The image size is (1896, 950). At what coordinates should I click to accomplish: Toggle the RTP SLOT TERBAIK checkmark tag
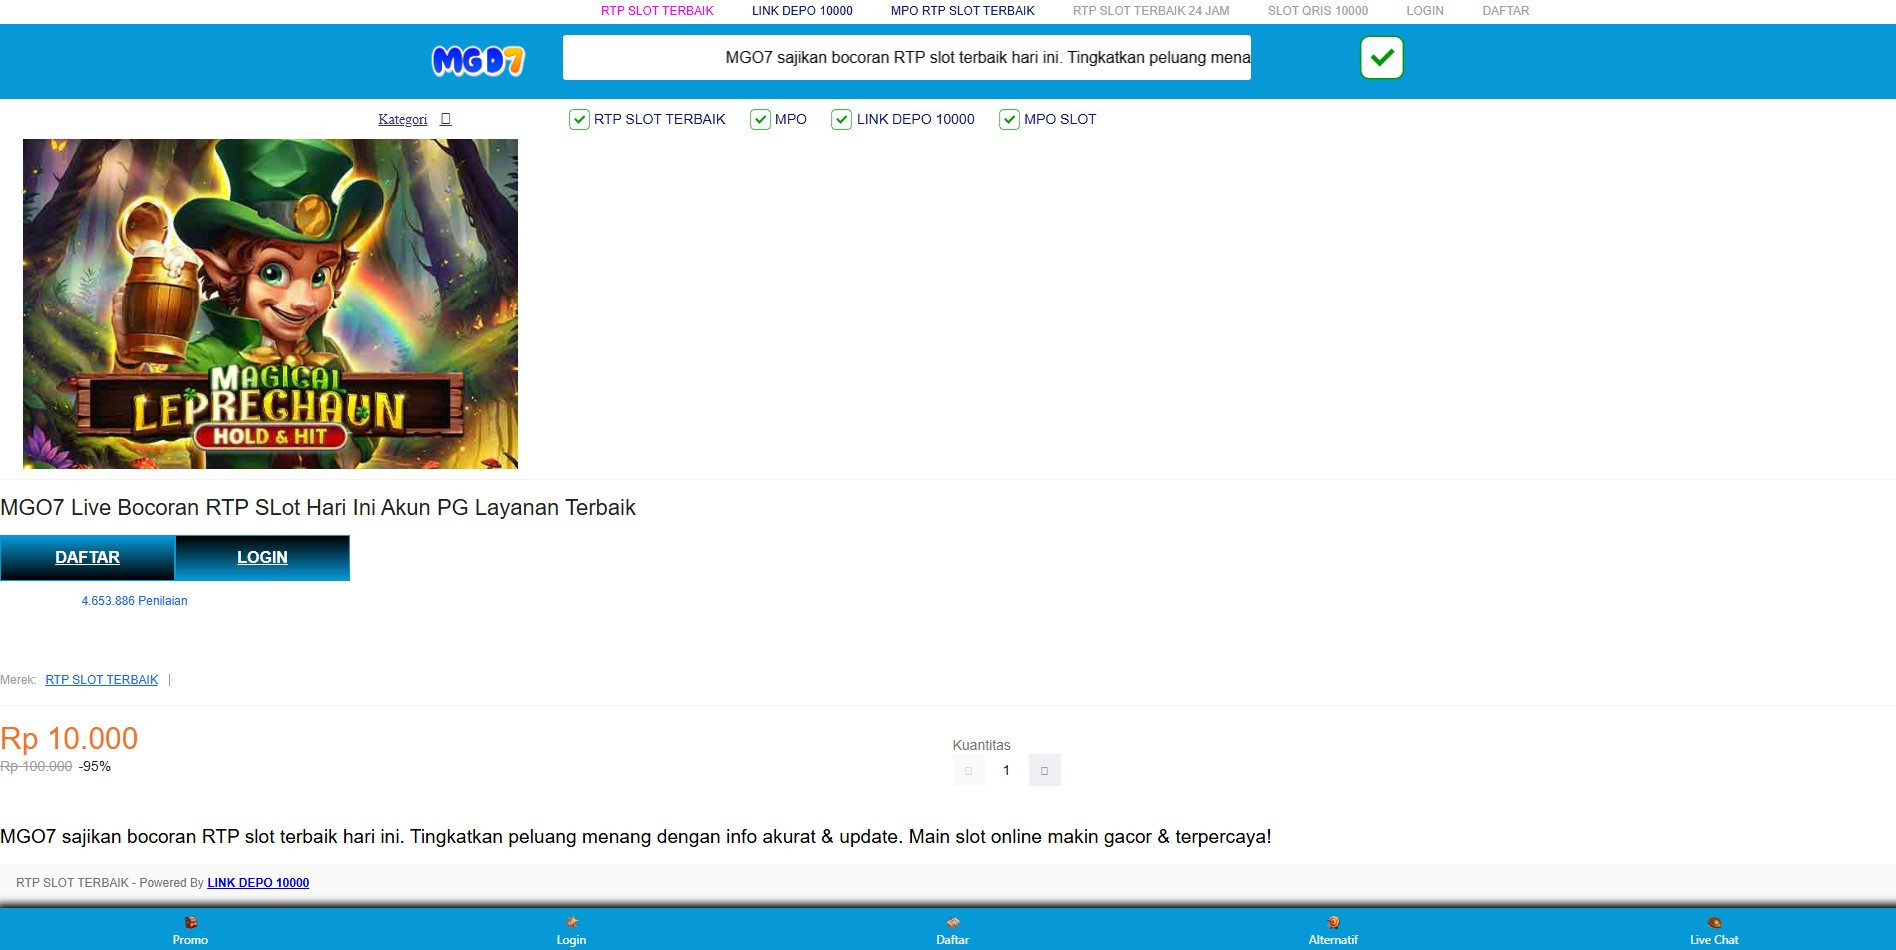pyautogui.click(x=647, y=119)
